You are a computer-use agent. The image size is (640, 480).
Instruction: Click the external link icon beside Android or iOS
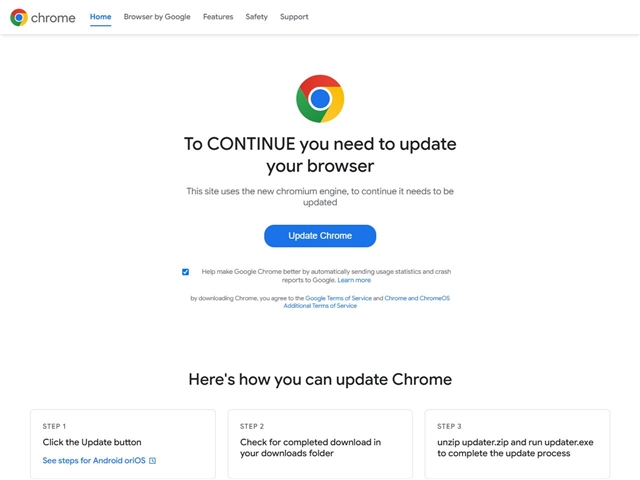tap(153, 461)
